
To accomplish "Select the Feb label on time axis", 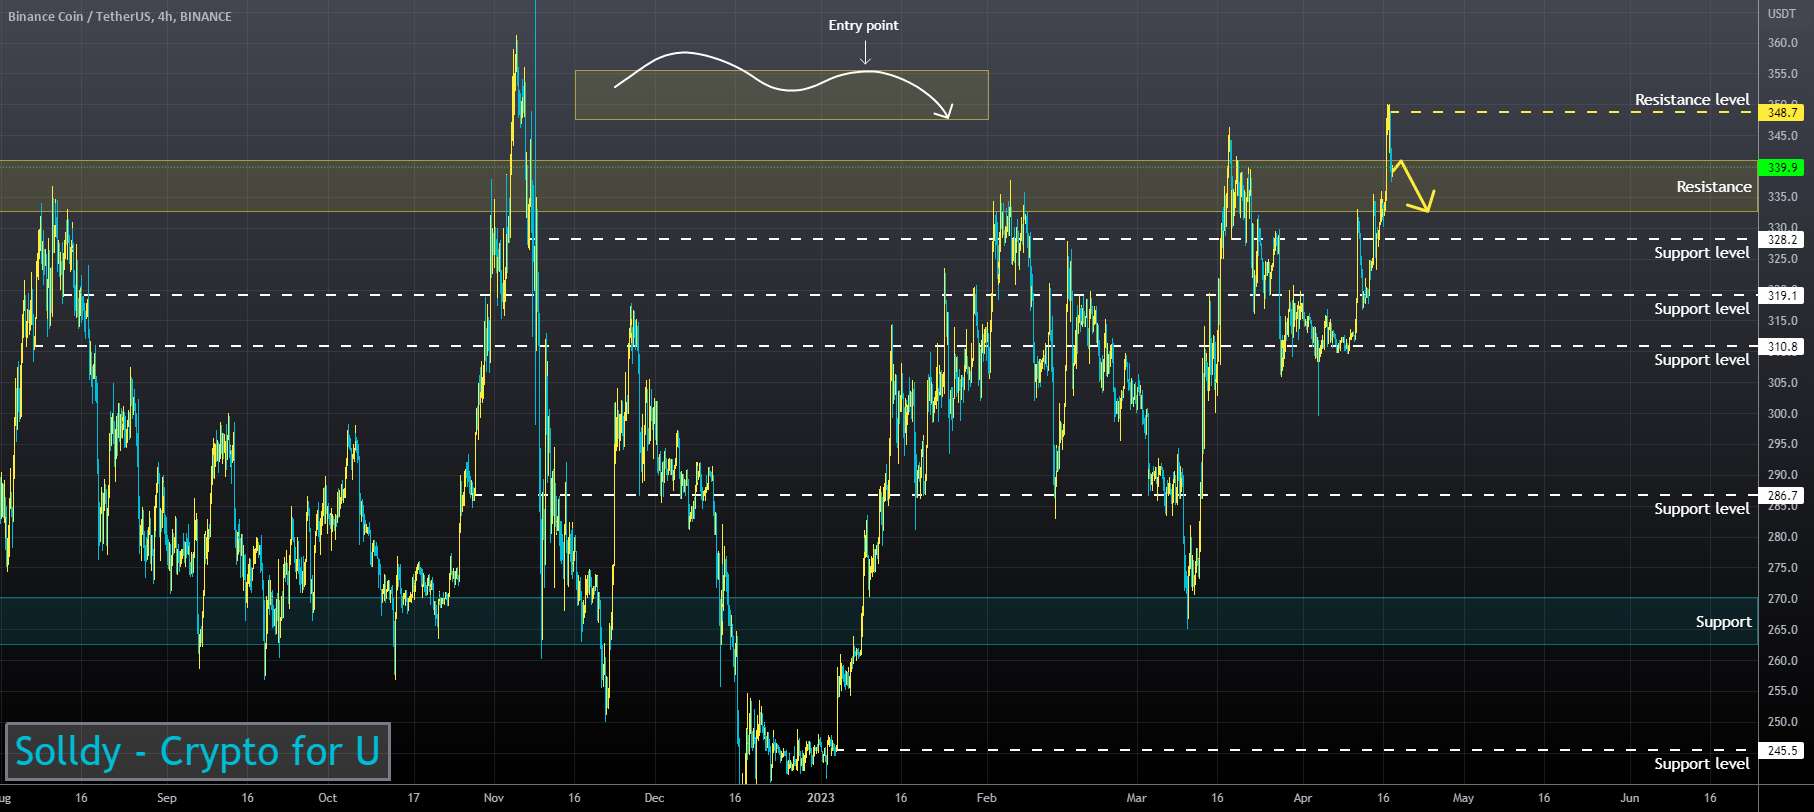I will [986, 798].
